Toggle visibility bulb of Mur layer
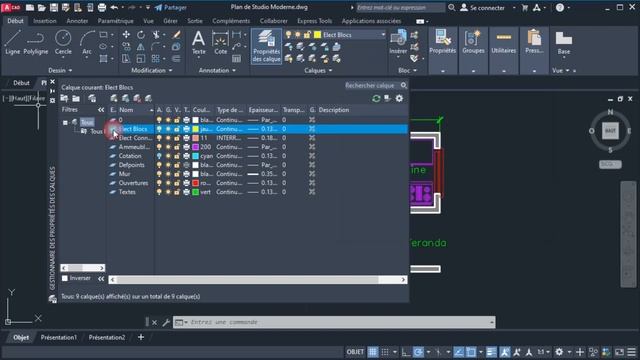The image size is (640, 360). click(x=159, y=174)
